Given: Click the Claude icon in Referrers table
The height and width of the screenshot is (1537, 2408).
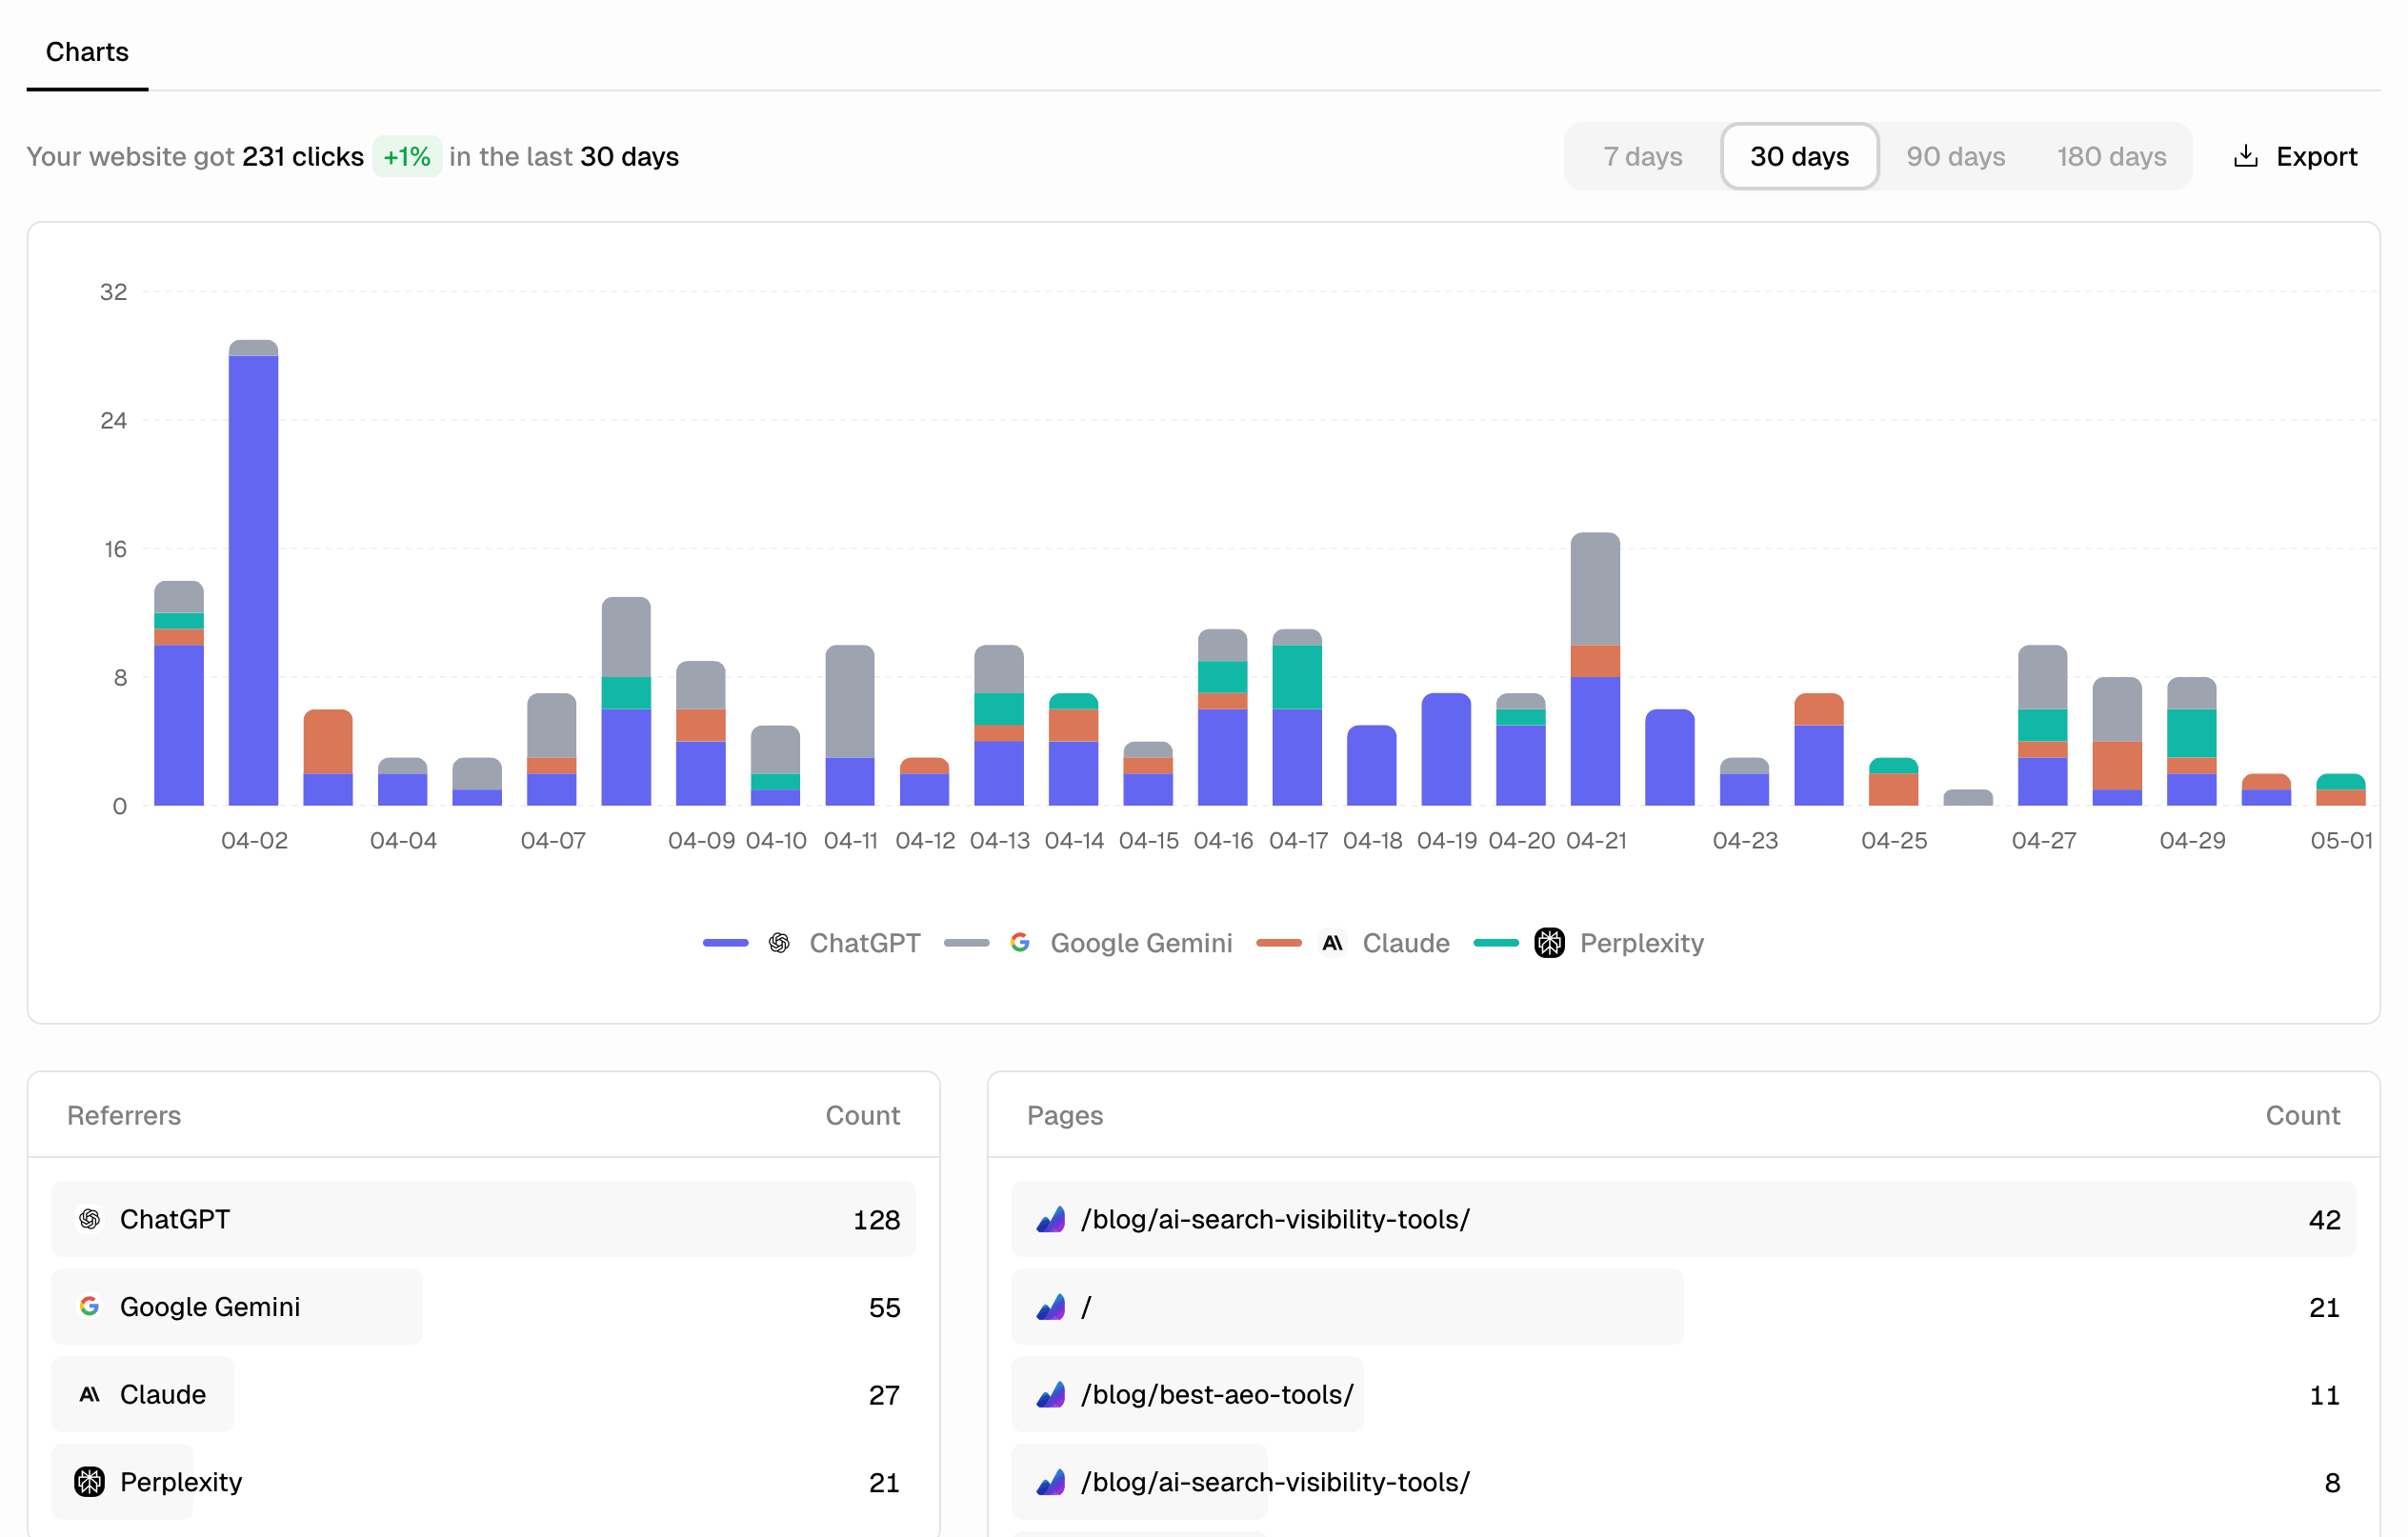Looking at the screenshot, I should (x=90, y=1394).
